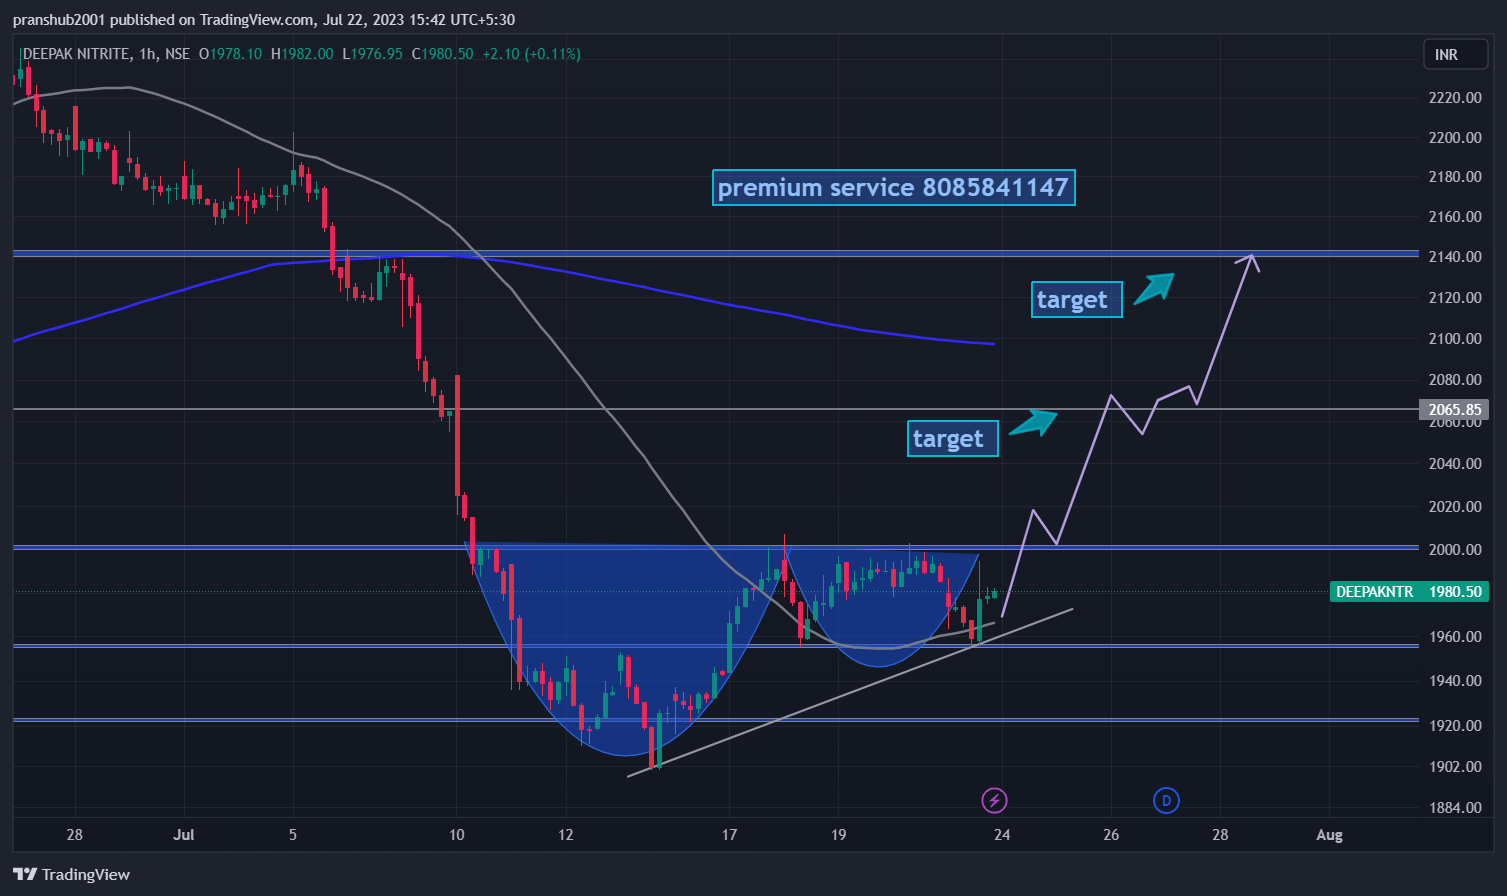Select the teal arrow beside the lower target label

coord(1033,423)
